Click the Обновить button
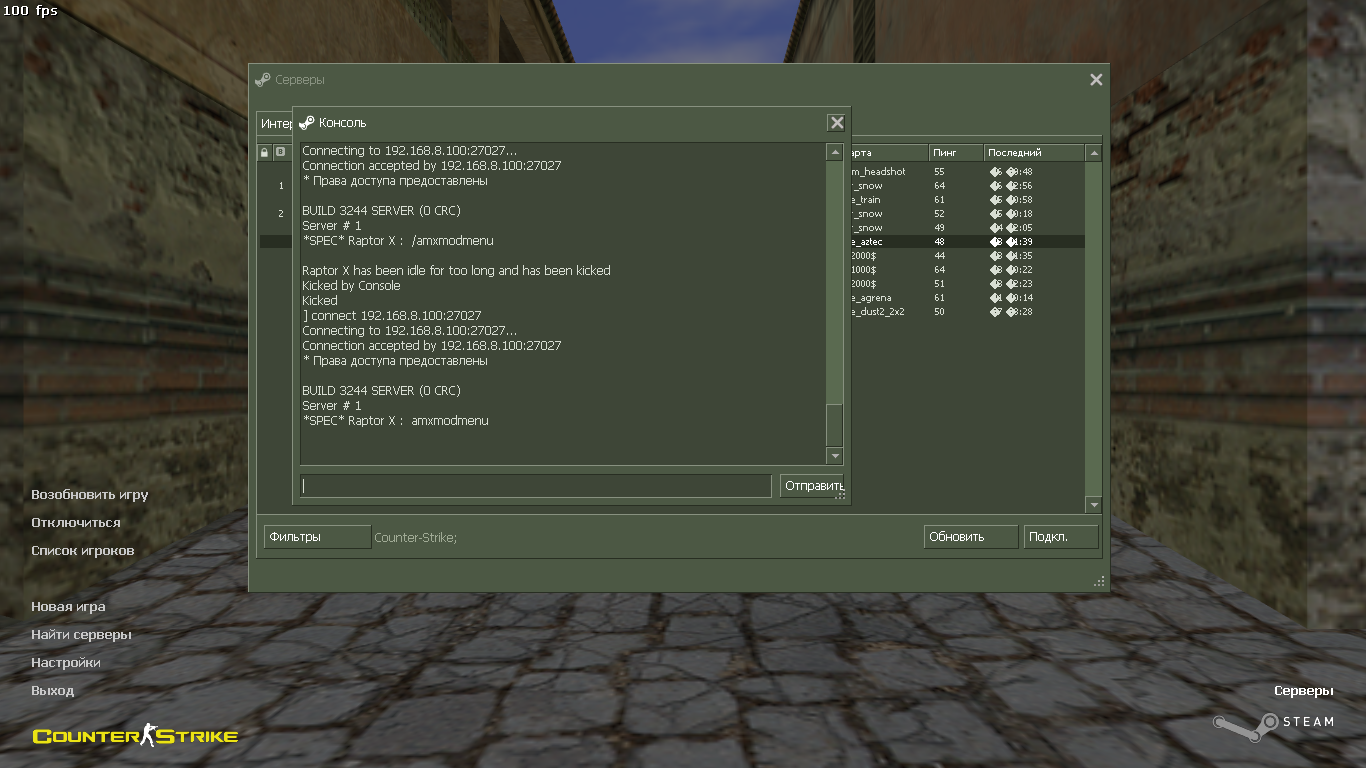The image size is (1366, 768). [971, 537]
